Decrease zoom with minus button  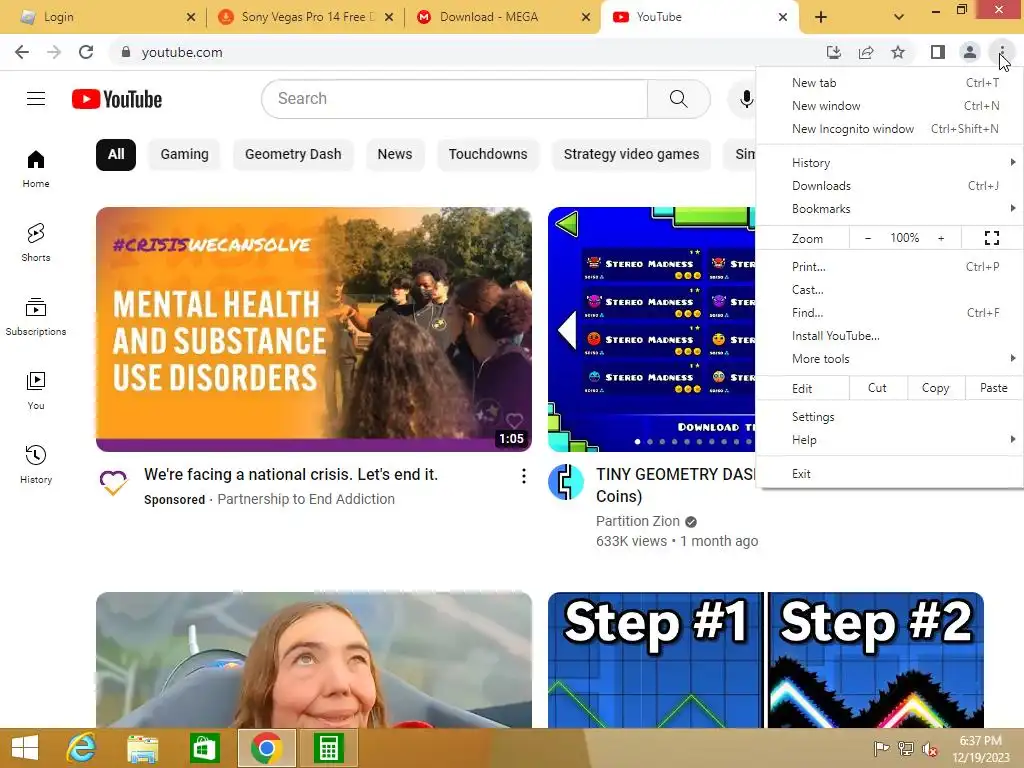(x=867, y=238)
